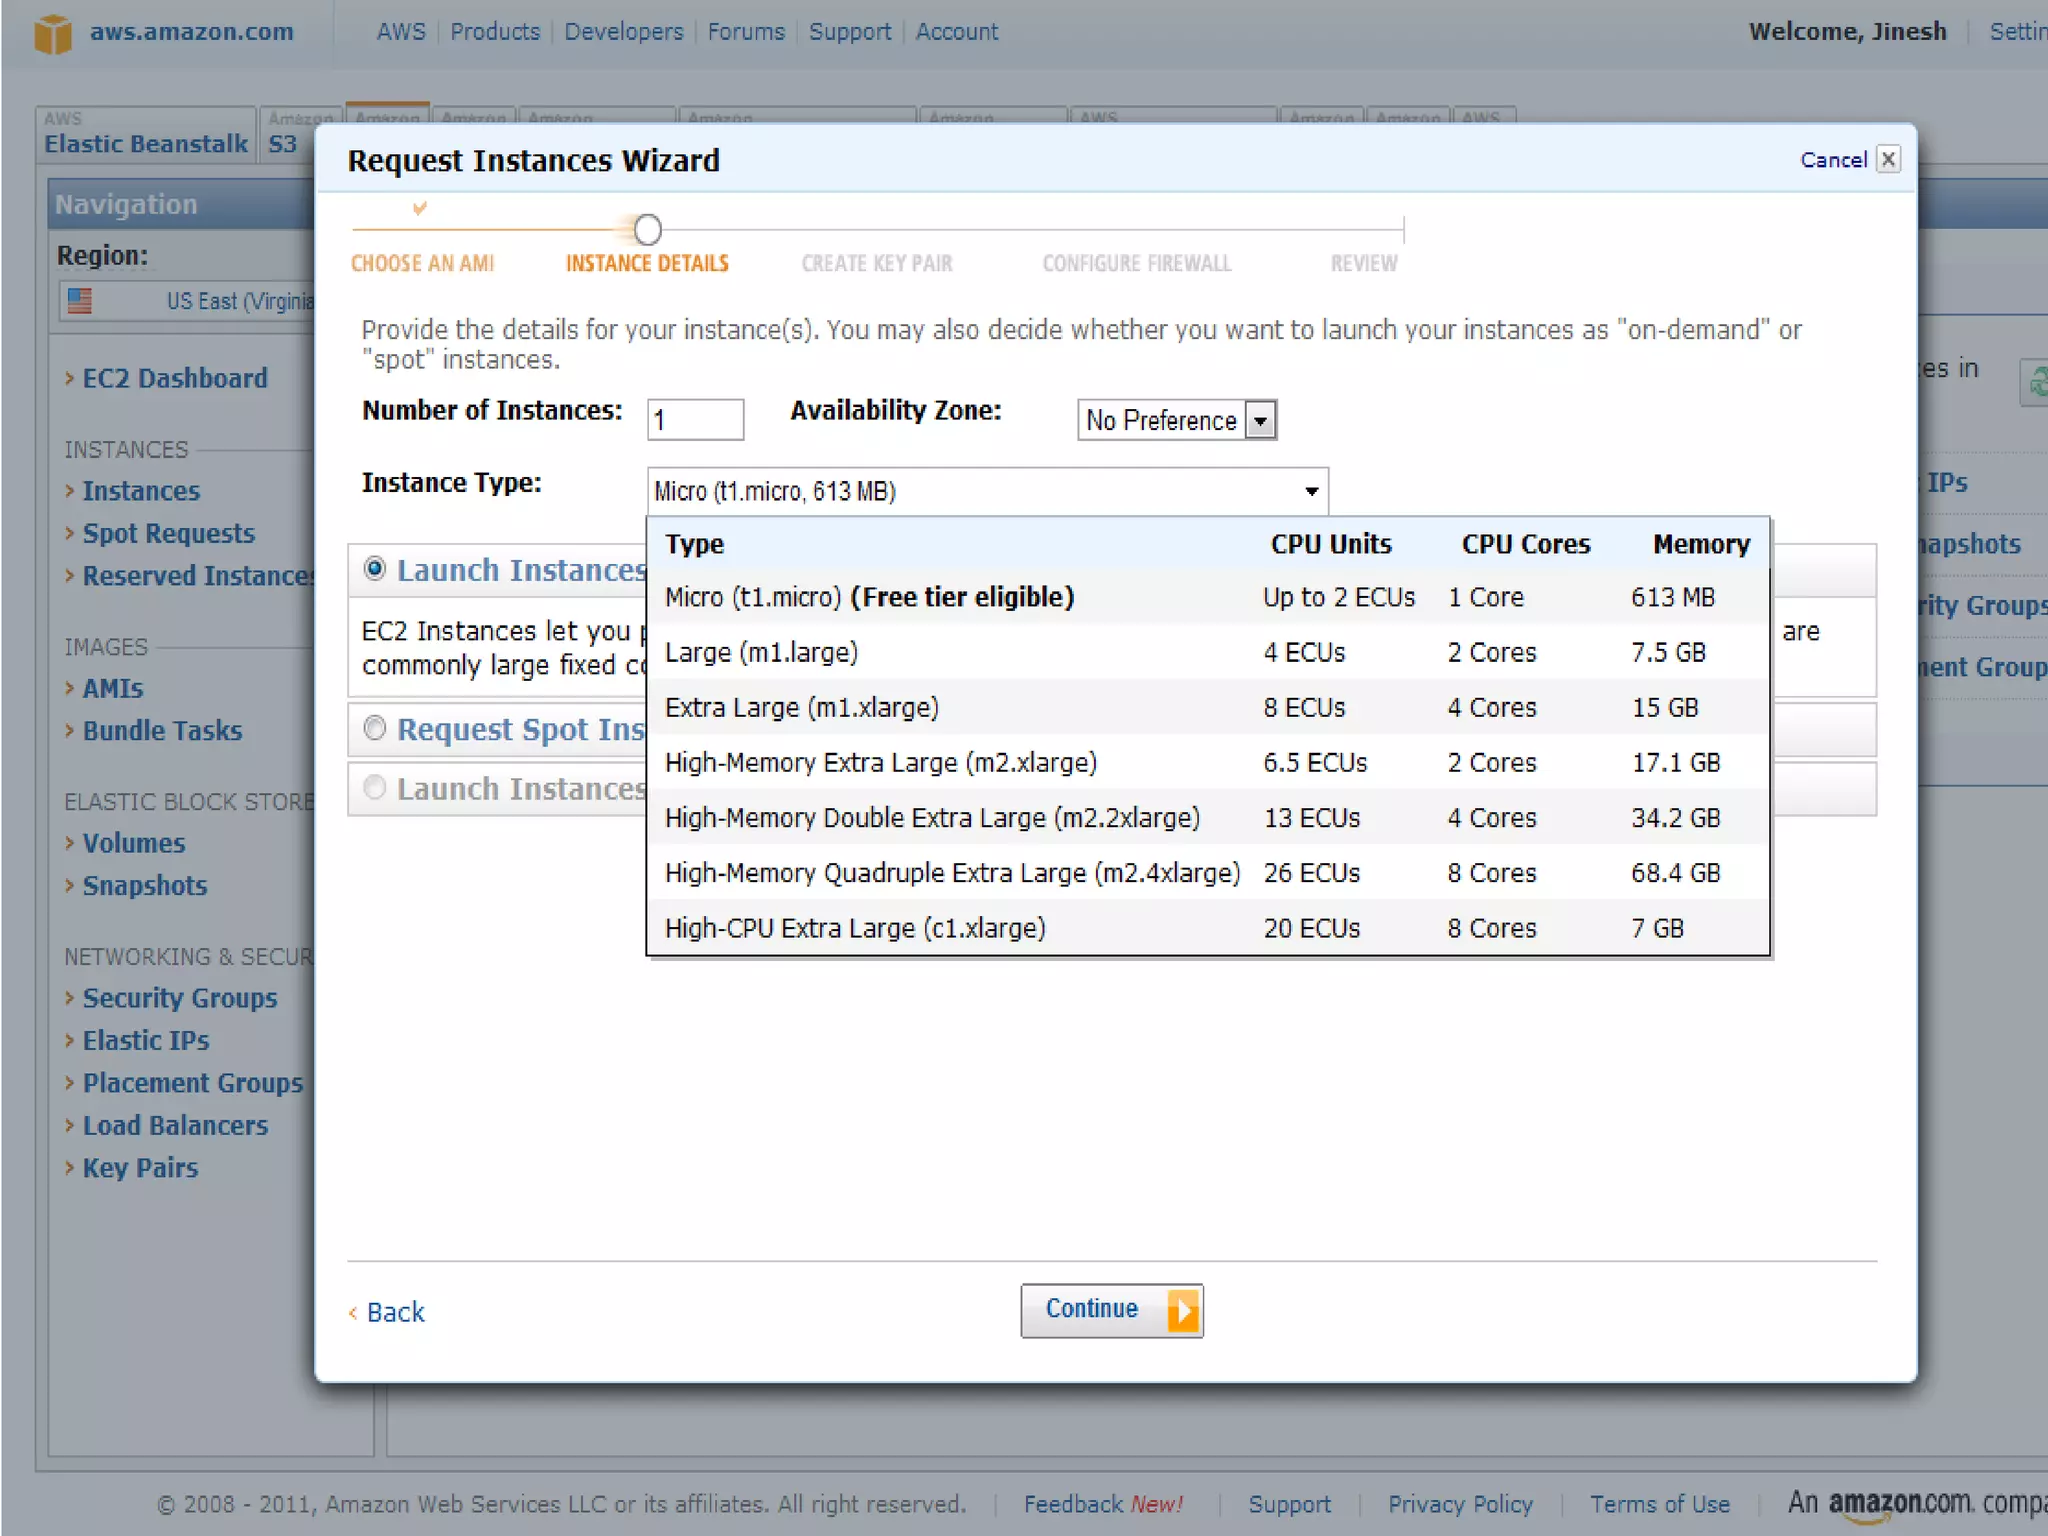2048x1536 pixels.
Task: Click the Number of Instances input field
Action: point(695,420)
